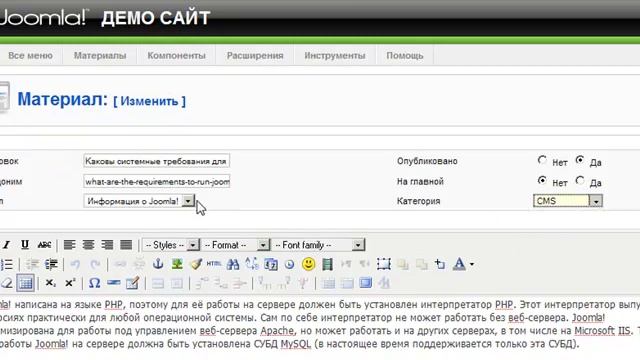Open the Помощь menu
The image size is (640, 360).
[405, 56]
